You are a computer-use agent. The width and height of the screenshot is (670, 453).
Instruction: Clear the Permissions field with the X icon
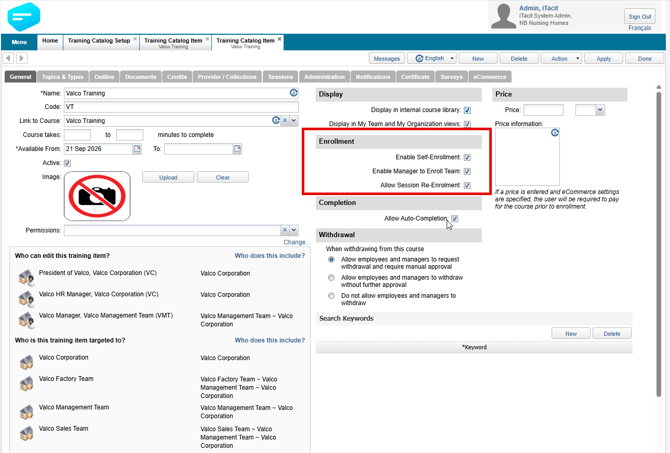[x=285, y=230]
